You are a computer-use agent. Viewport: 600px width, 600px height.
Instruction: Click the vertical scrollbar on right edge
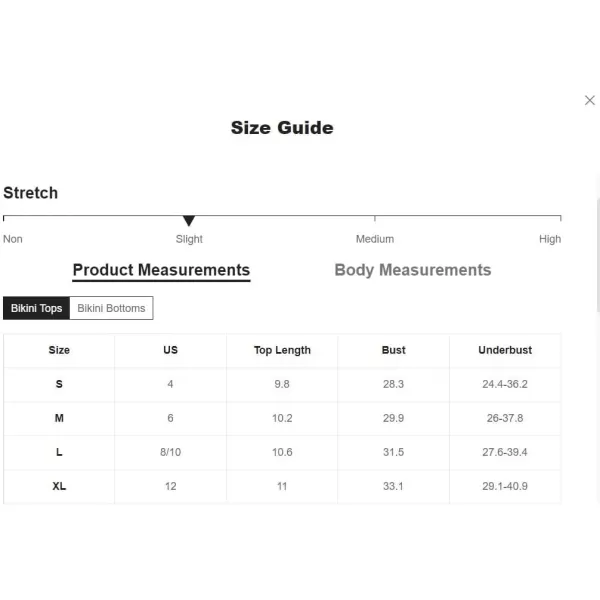tap(598, 255)
